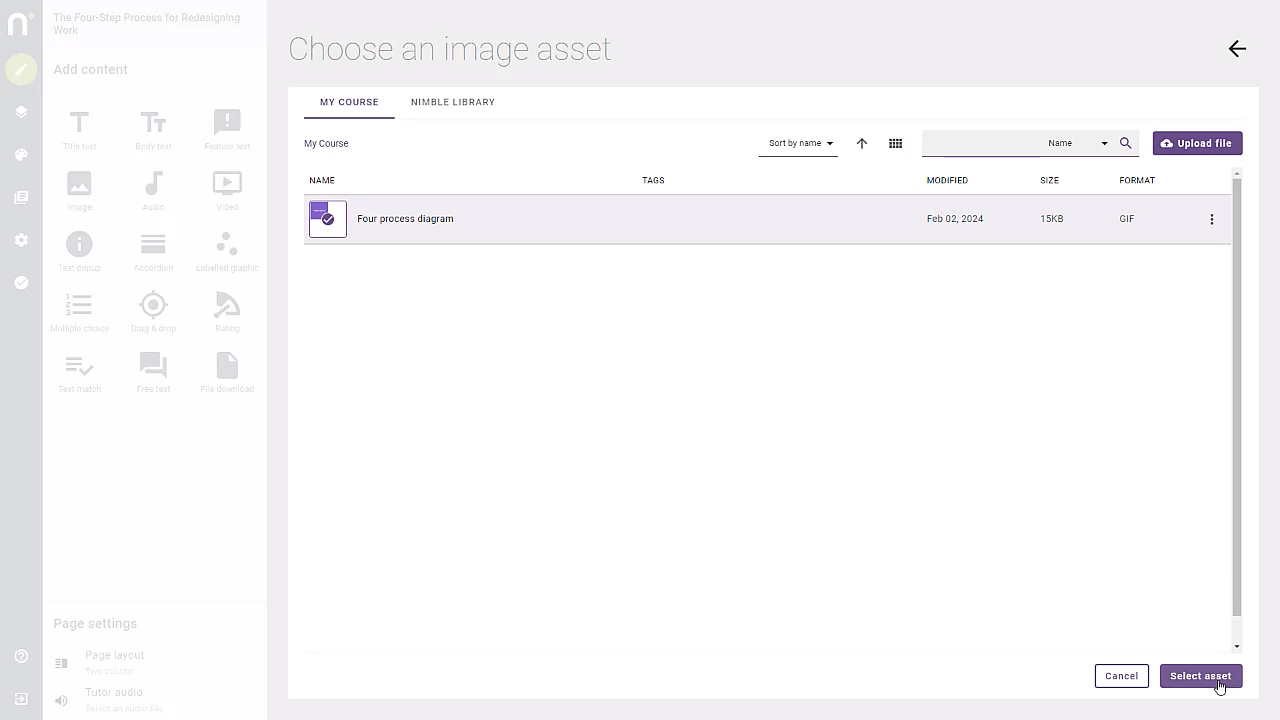Open three-dot menu for Four process diagram
Viewport: 1280px width, 720px height.
(x=1211, y=219)
